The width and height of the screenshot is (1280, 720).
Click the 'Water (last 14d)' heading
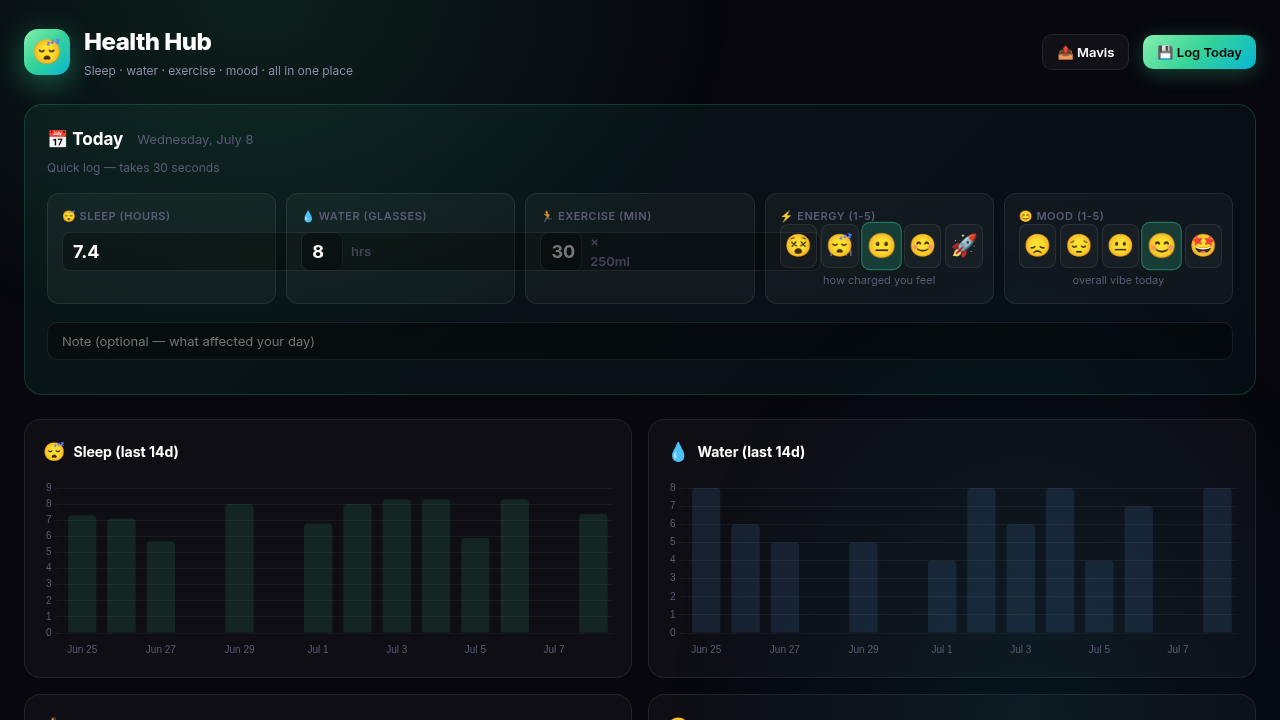click(751, 452)
